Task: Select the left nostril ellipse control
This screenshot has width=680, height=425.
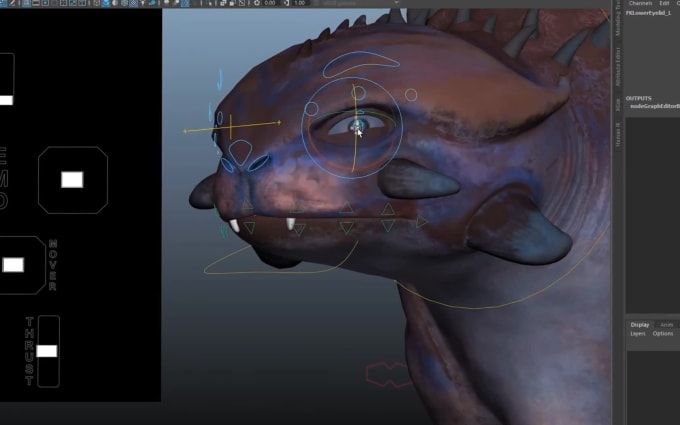Action: click(x=227, y=165)
